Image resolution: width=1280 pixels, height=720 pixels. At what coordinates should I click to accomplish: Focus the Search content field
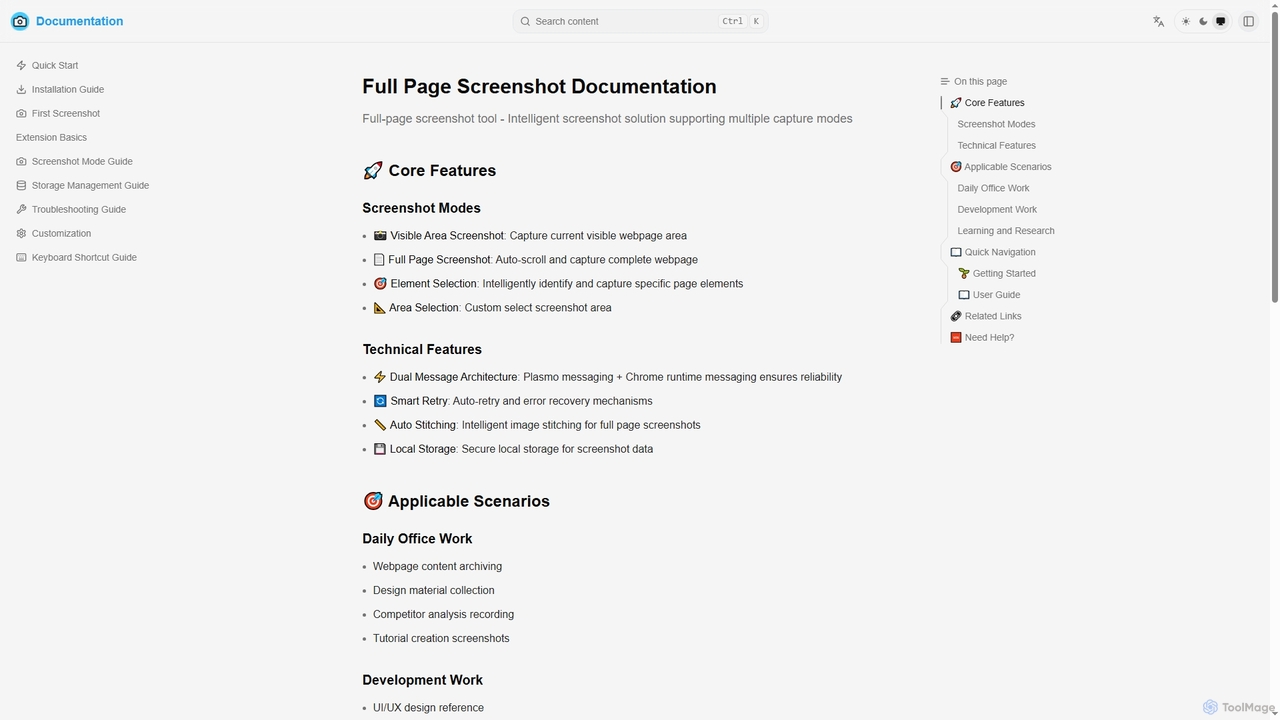pyautogui.click(x=640, y=21)
